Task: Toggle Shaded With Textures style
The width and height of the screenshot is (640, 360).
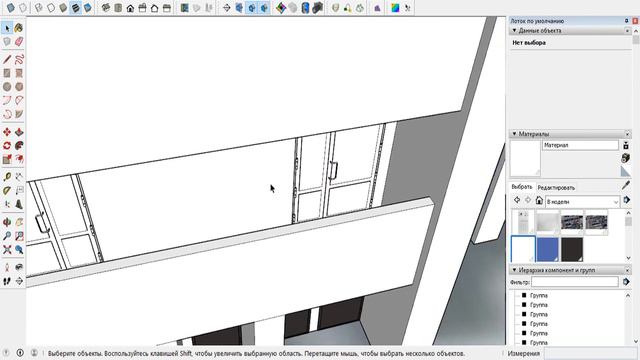Action: pyautogui.click(x=76, y=8)
